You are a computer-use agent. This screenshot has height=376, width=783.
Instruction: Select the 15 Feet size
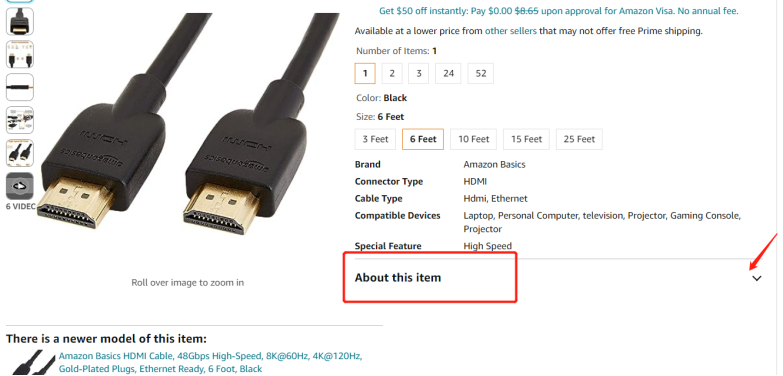[526, 139]
